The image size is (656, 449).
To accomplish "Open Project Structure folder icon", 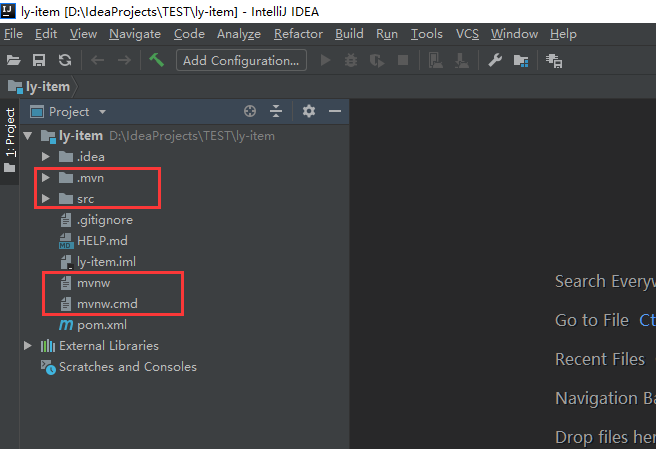I will coord(521,61).
